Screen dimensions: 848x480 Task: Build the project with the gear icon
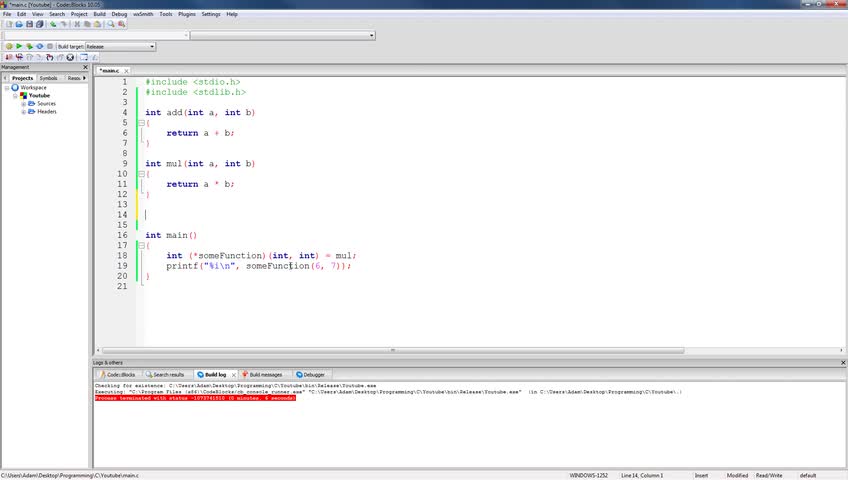point(9,46)
